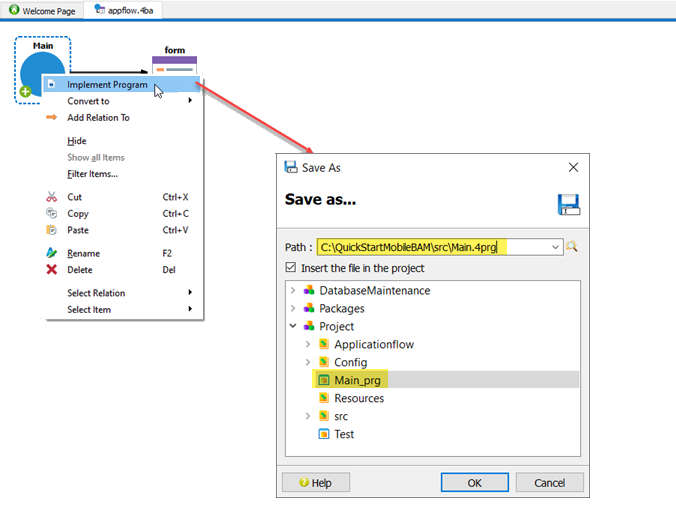Click the Main_prg program icon
The width and height of the screenshot is (676, 522).
tap(324, 380)
